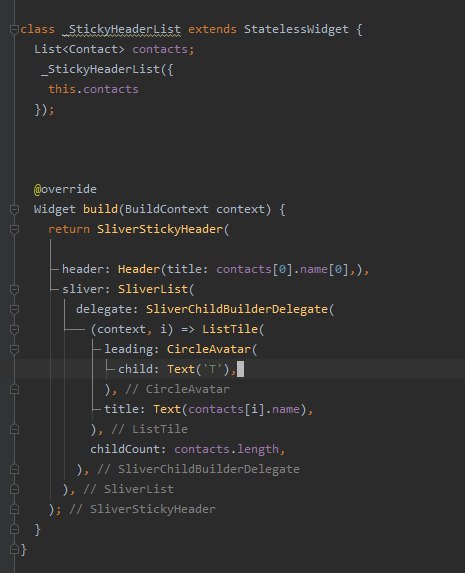The height and width of the screenshot is (573, 465).
Task: Click fold end marker beside // CircleAvatar
Action: (14, 389)
